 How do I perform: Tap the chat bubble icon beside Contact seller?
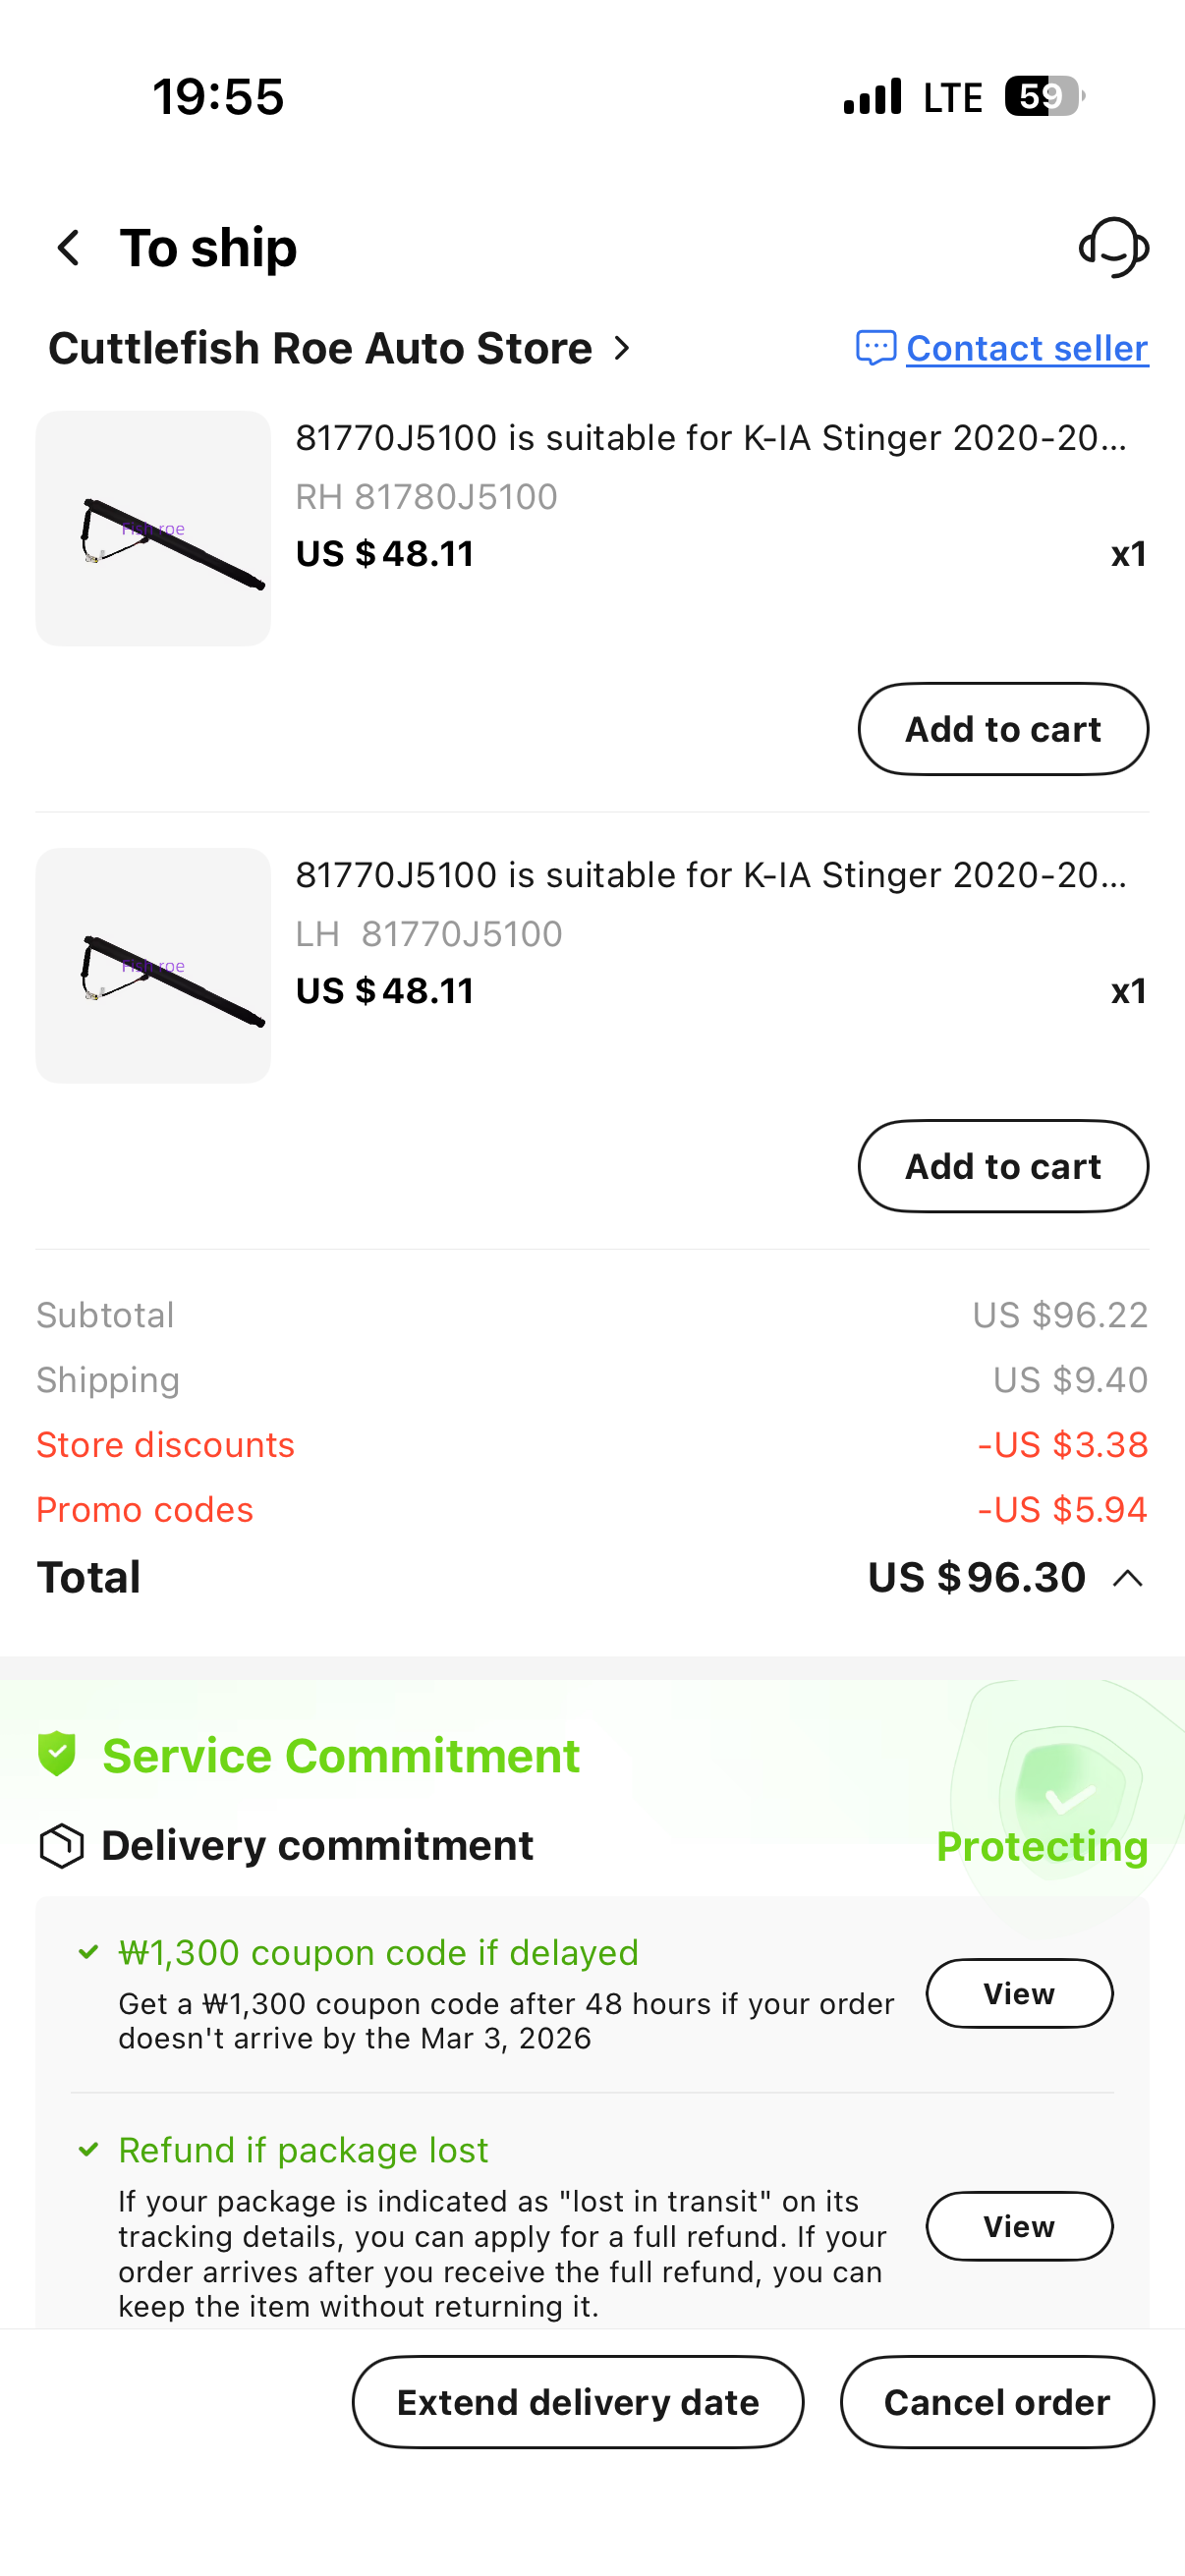tap(875, 348)
